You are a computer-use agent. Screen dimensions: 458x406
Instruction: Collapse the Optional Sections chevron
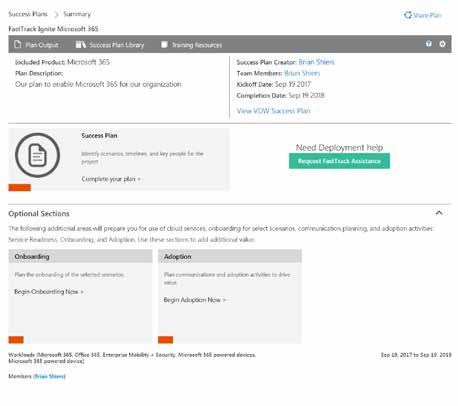pyautogui.click(x=439, y=213)
